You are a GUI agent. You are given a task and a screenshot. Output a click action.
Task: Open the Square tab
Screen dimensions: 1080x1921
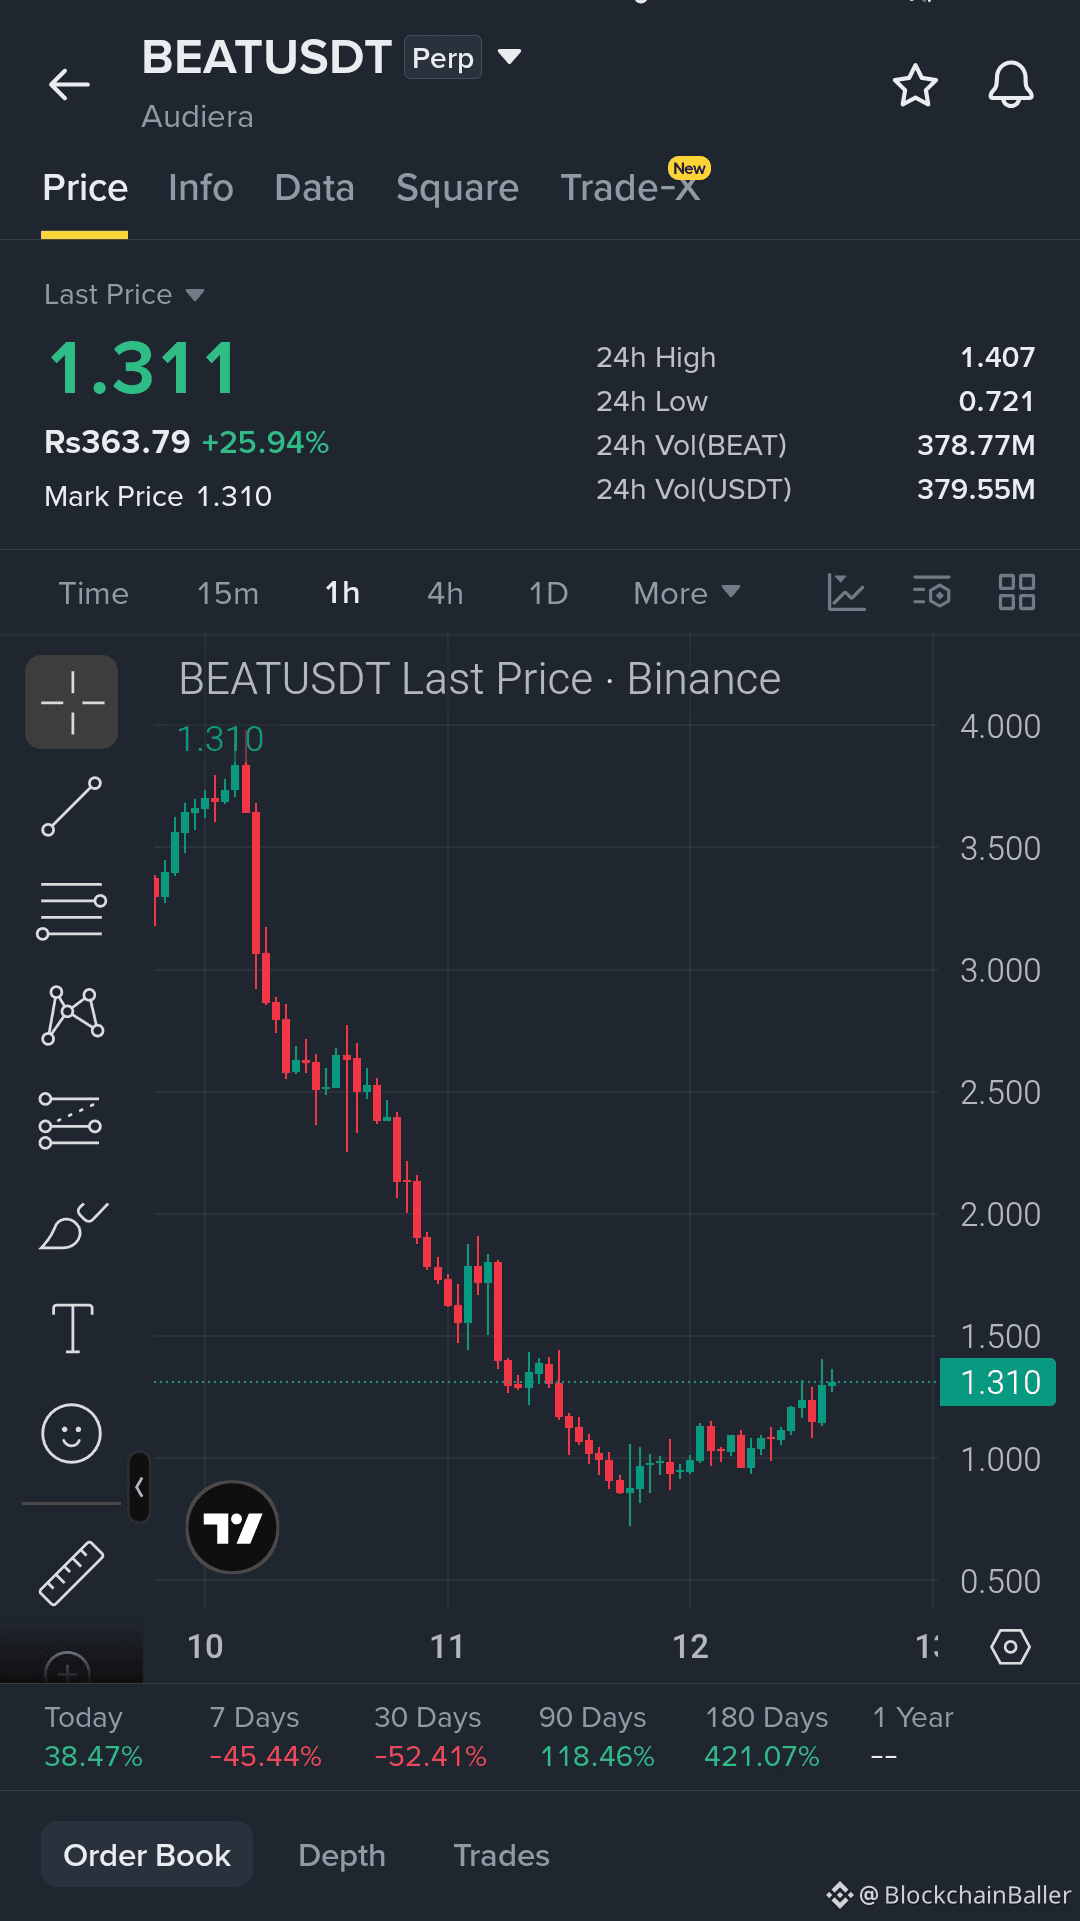point(457,188)
